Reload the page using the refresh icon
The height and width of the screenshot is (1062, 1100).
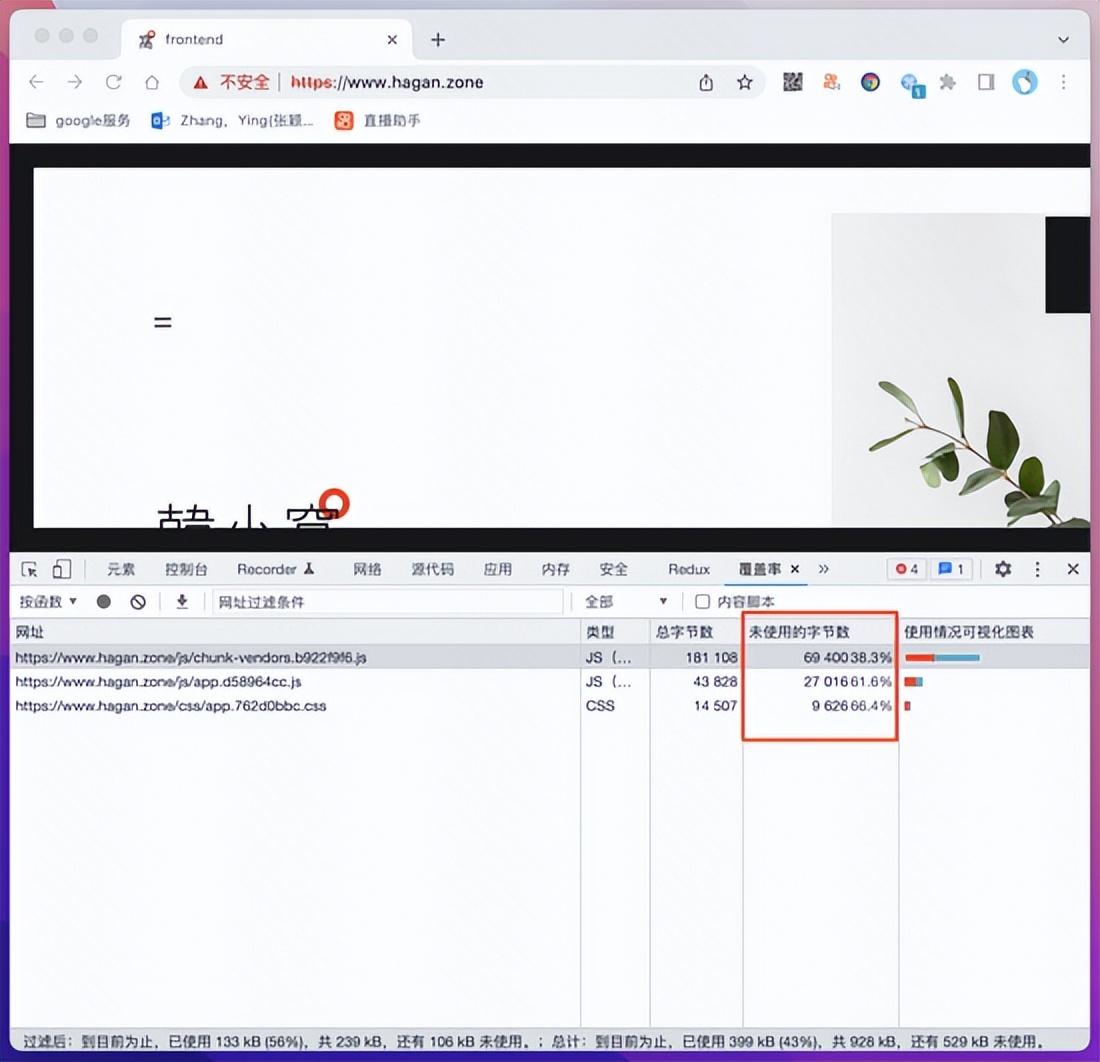point(113,82)
